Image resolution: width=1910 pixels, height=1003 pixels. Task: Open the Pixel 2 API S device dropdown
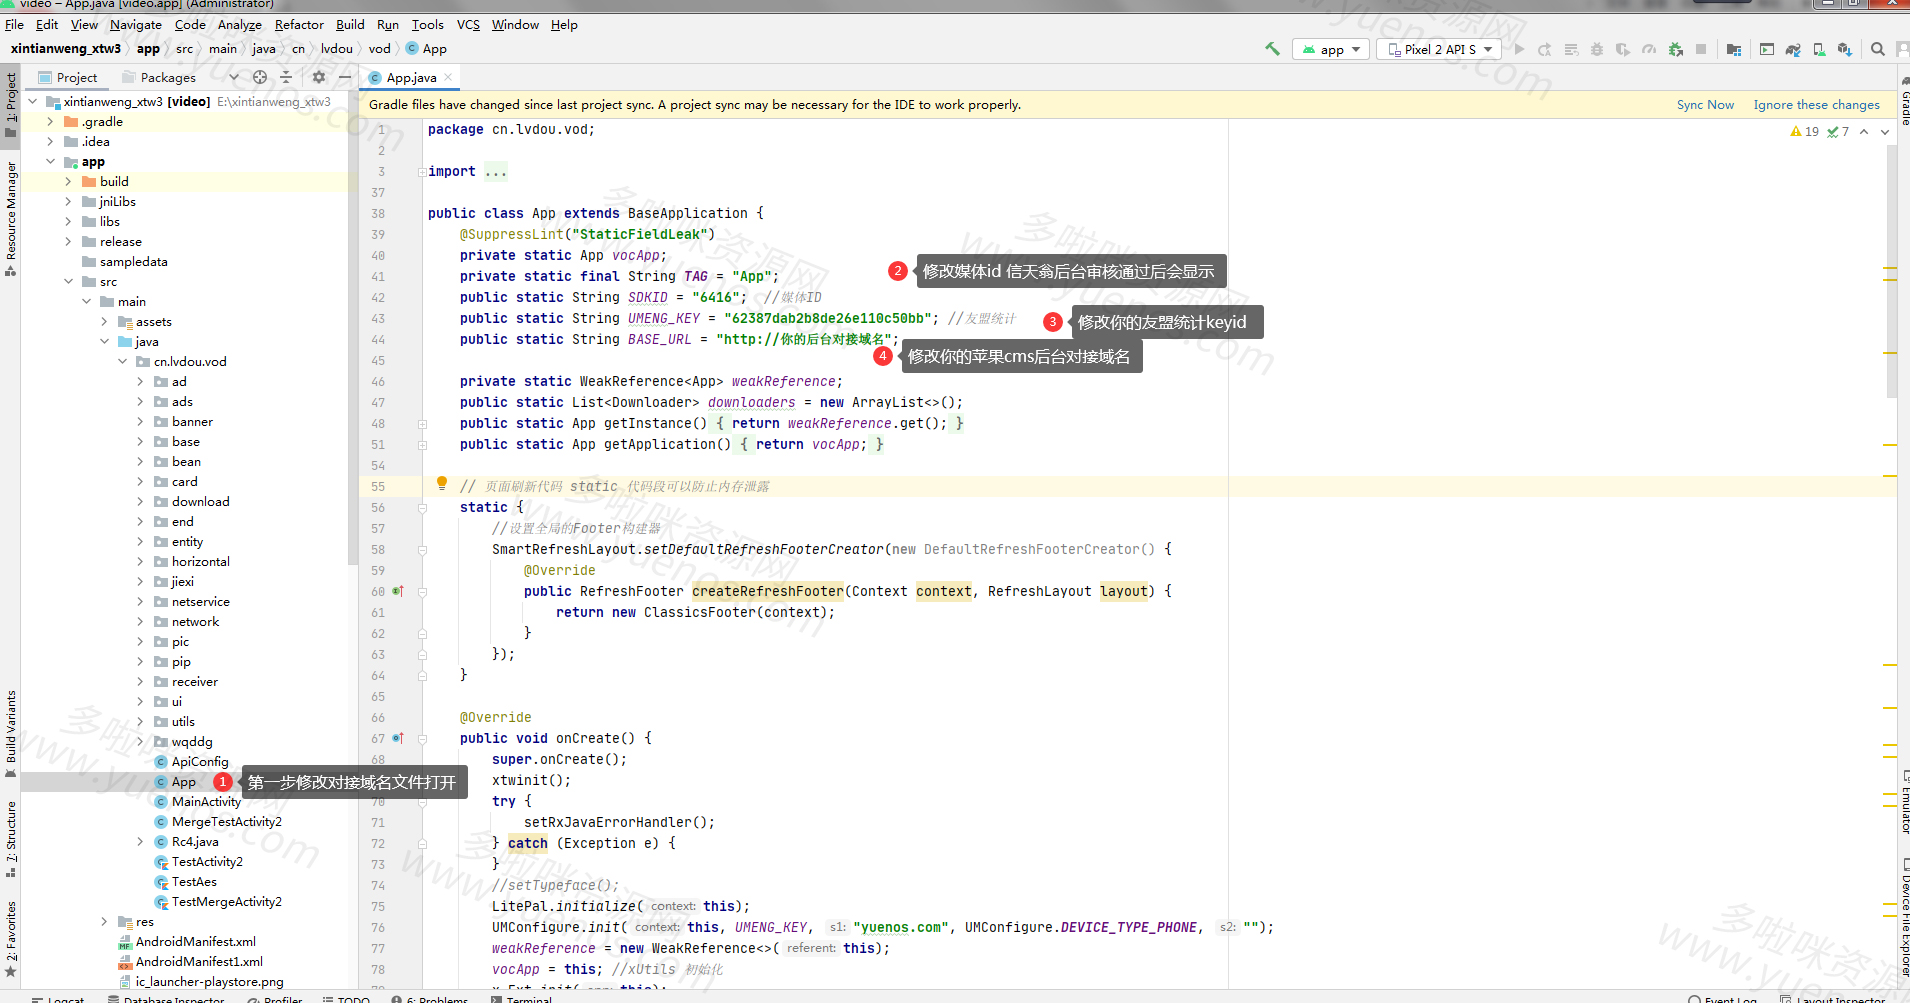click(x=1439, y=49)
